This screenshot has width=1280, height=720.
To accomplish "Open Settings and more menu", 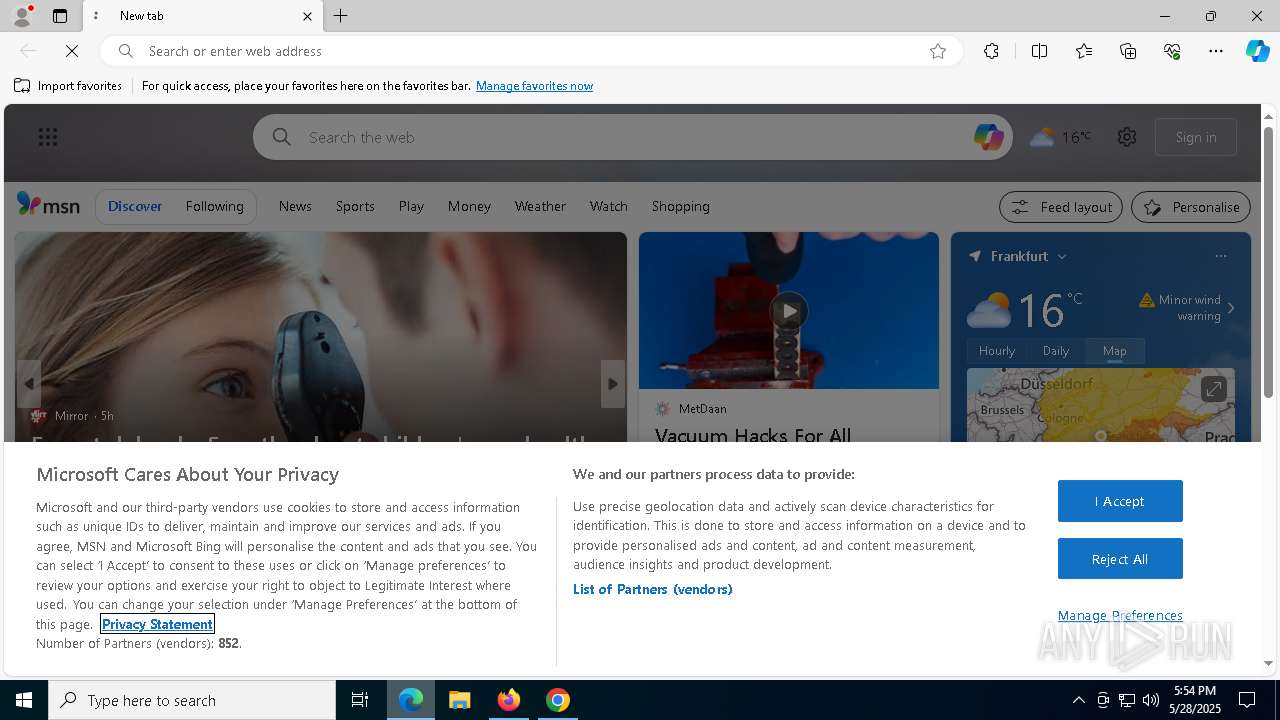I will pos(1216,51).
